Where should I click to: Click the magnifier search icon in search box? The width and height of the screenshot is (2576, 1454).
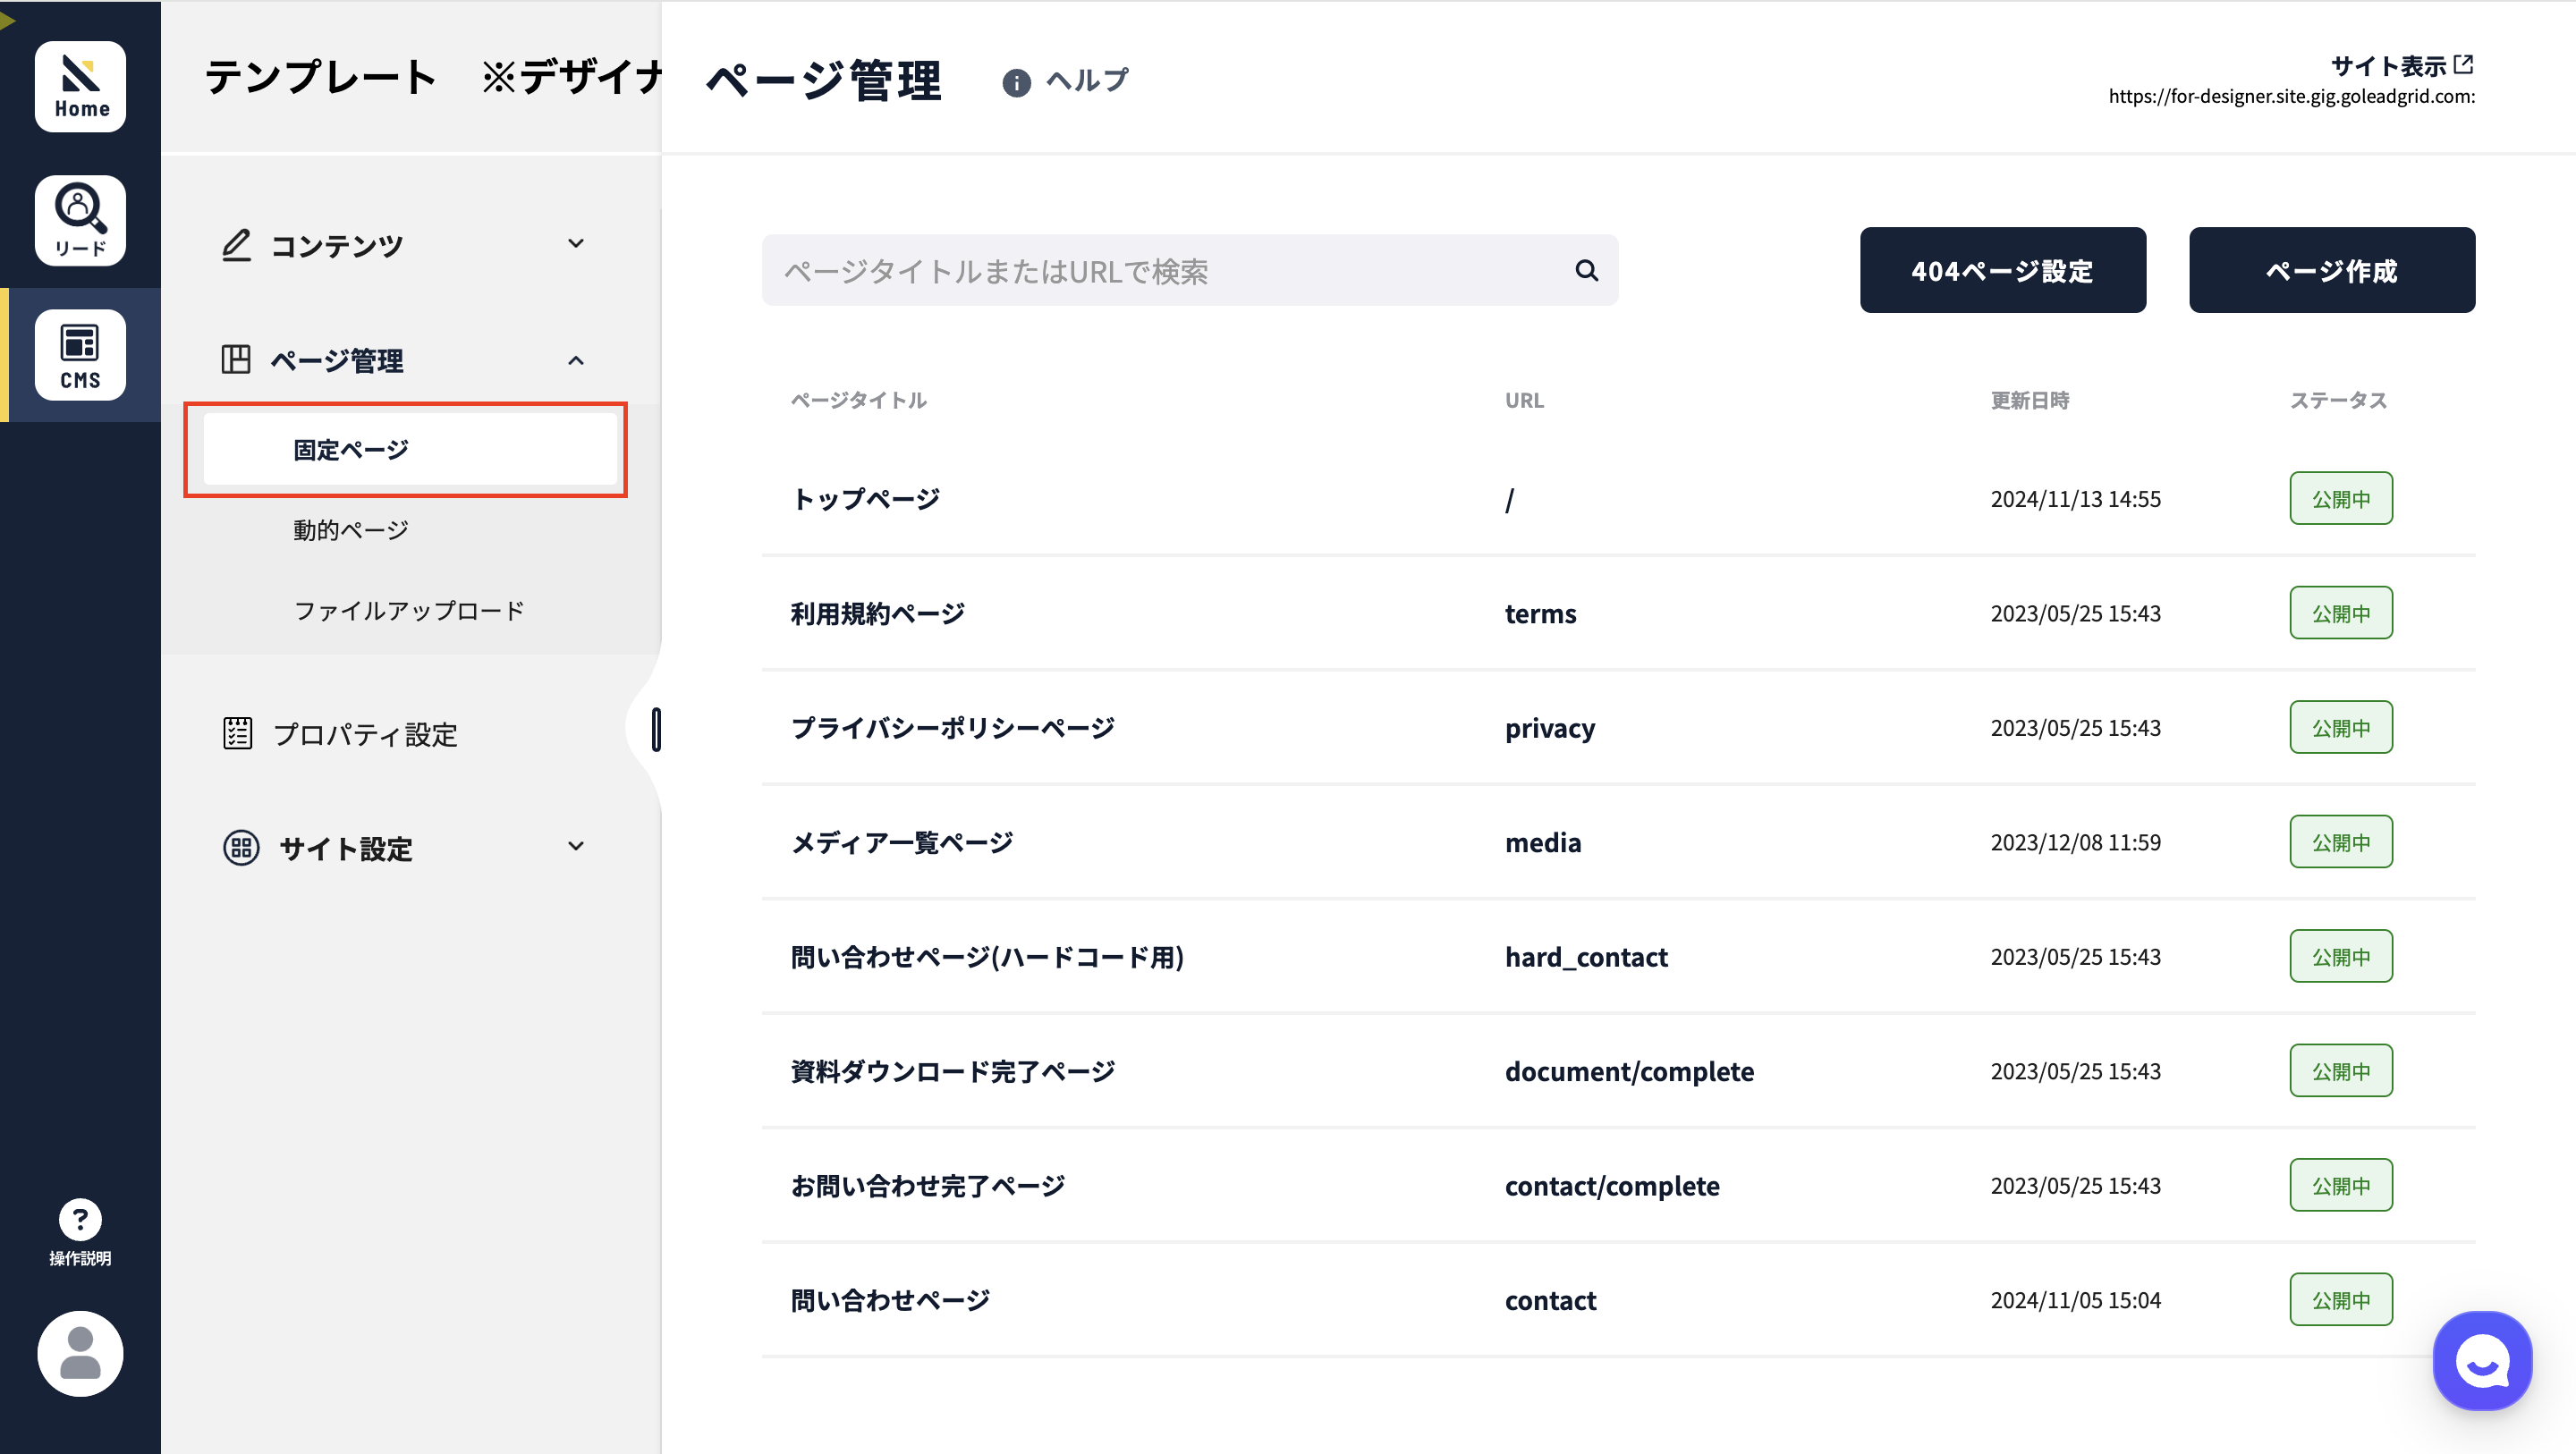click(x=1586, y=270)
